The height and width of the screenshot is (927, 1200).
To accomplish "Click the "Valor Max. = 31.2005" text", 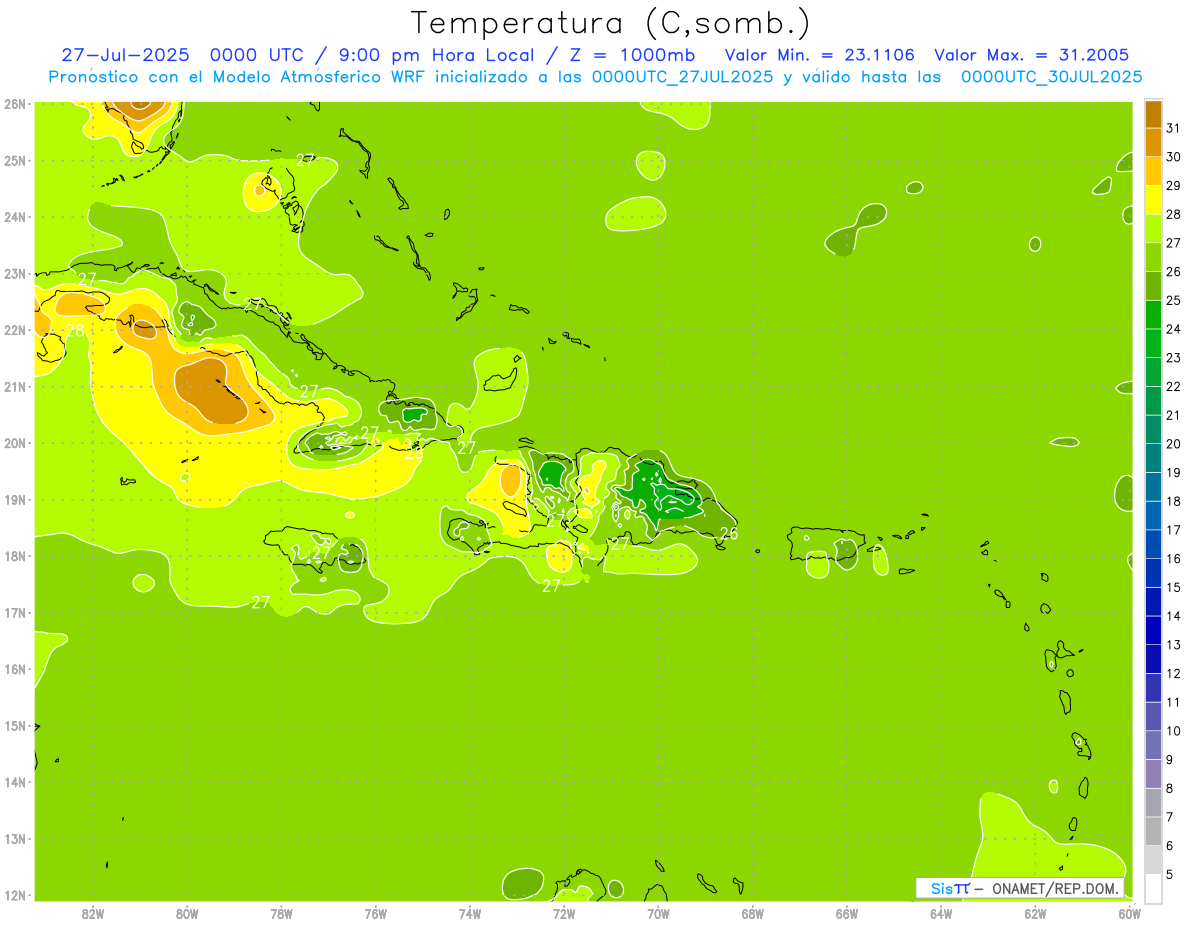I will [1032, 55].
